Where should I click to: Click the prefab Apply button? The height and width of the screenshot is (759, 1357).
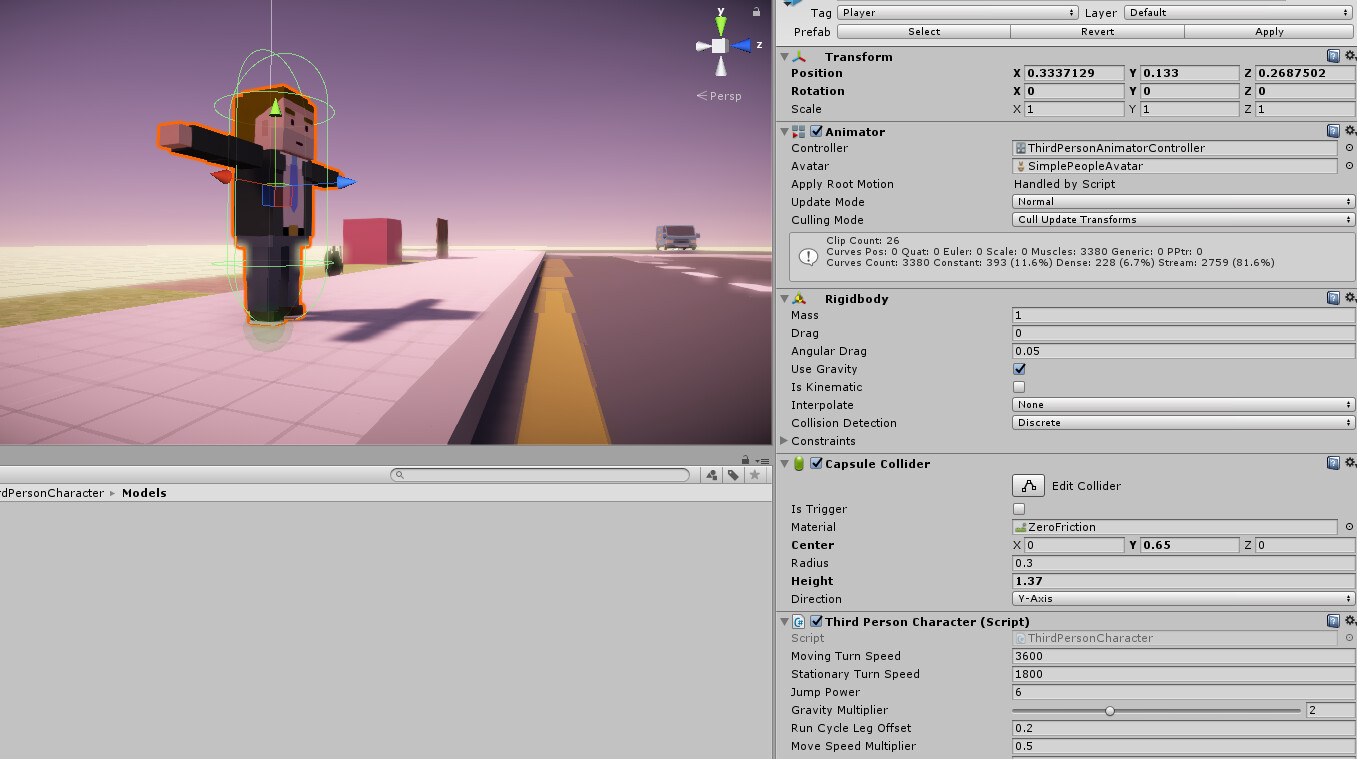(x=1268, y=31)
